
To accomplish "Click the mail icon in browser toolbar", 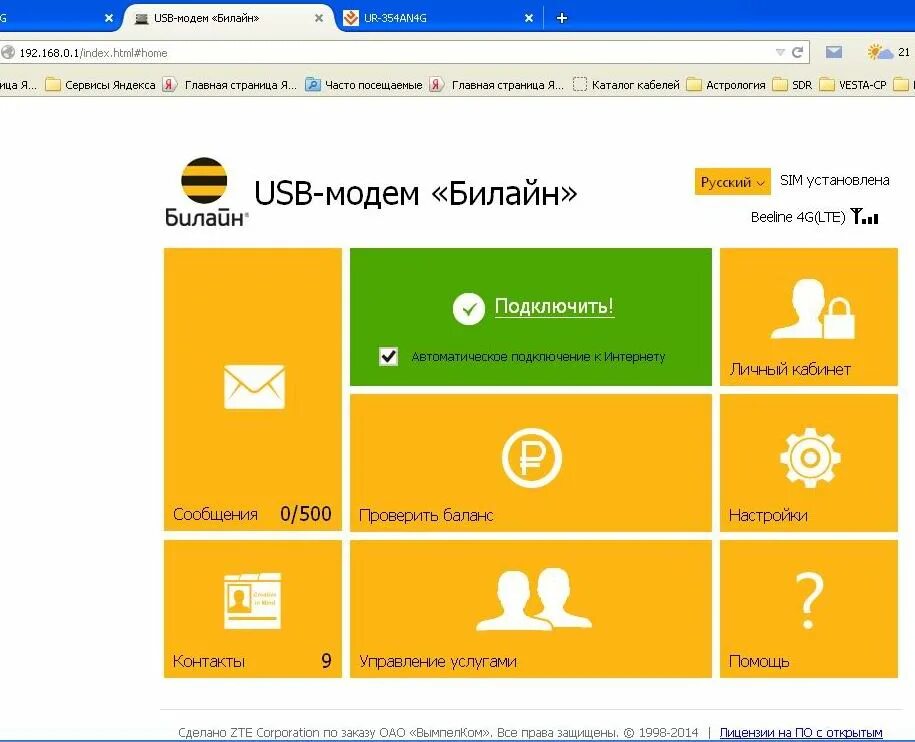I will point(834,52).
